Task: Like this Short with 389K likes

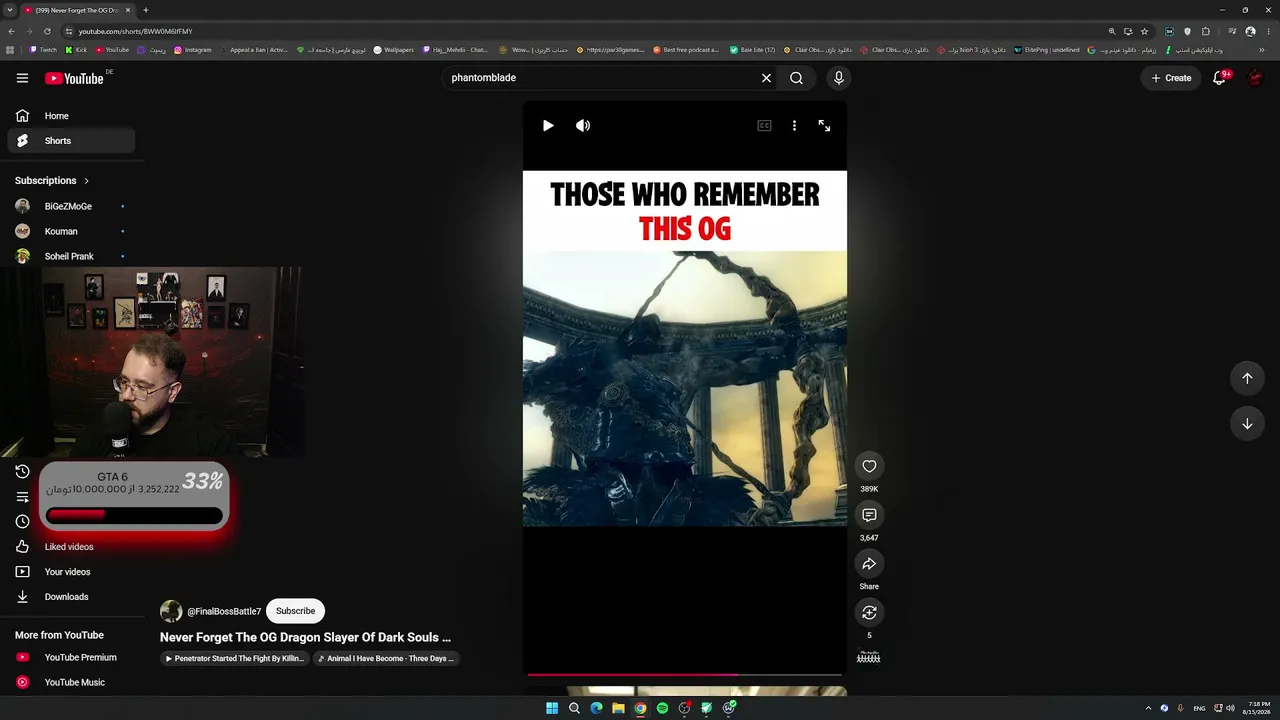Action: (x=869, y=466)
